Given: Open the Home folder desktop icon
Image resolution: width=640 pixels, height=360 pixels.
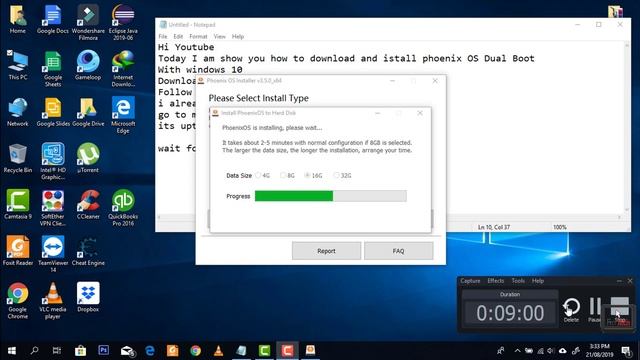Looking at the screenshot, I should pyautogui.click(x=18, y=20).
